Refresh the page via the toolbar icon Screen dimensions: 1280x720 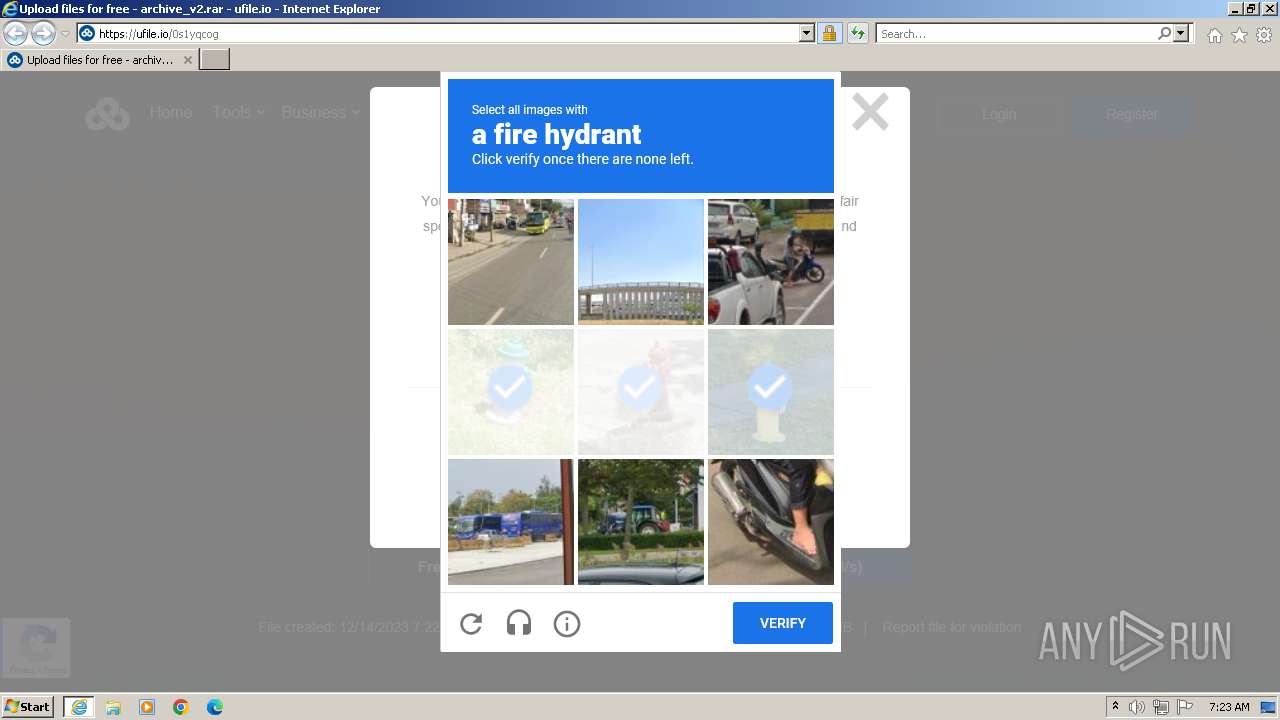858,34
